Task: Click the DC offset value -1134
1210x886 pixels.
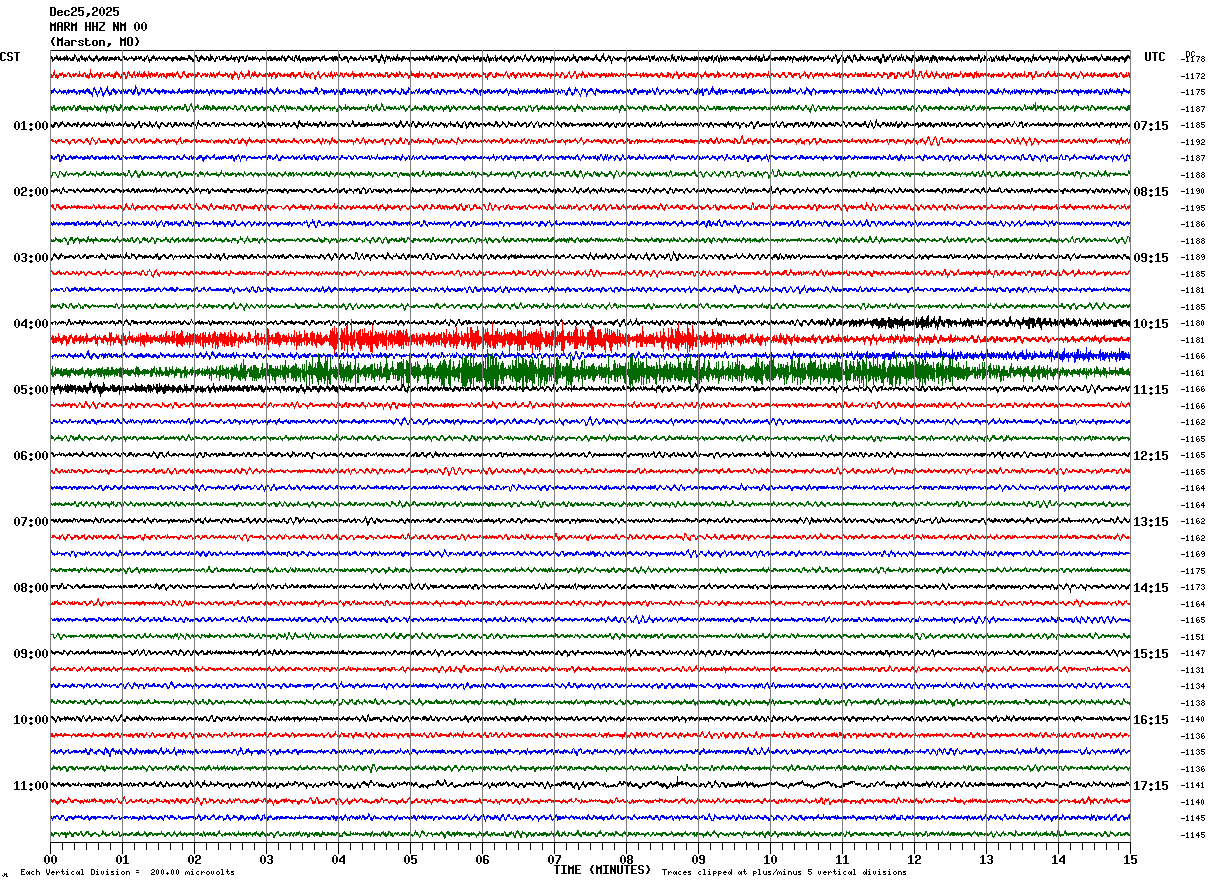Action: pyautogui.click(x=1193, y=686)
